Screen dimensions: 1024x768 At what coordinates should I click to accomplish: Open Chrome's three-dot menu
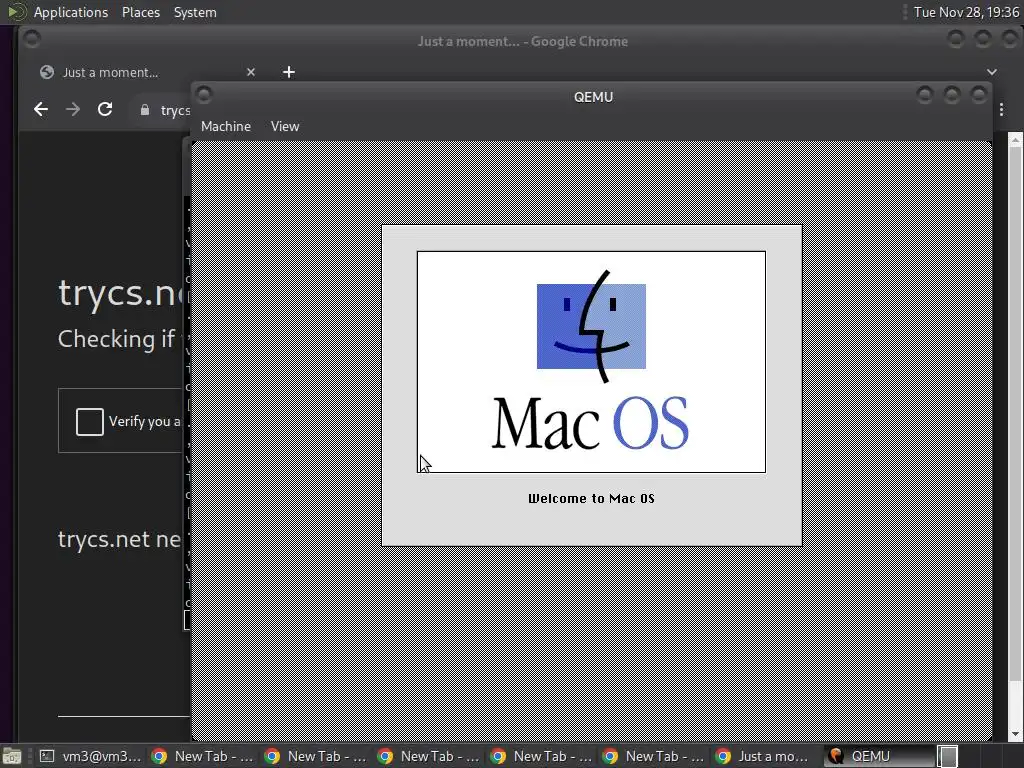point(1001,110)
